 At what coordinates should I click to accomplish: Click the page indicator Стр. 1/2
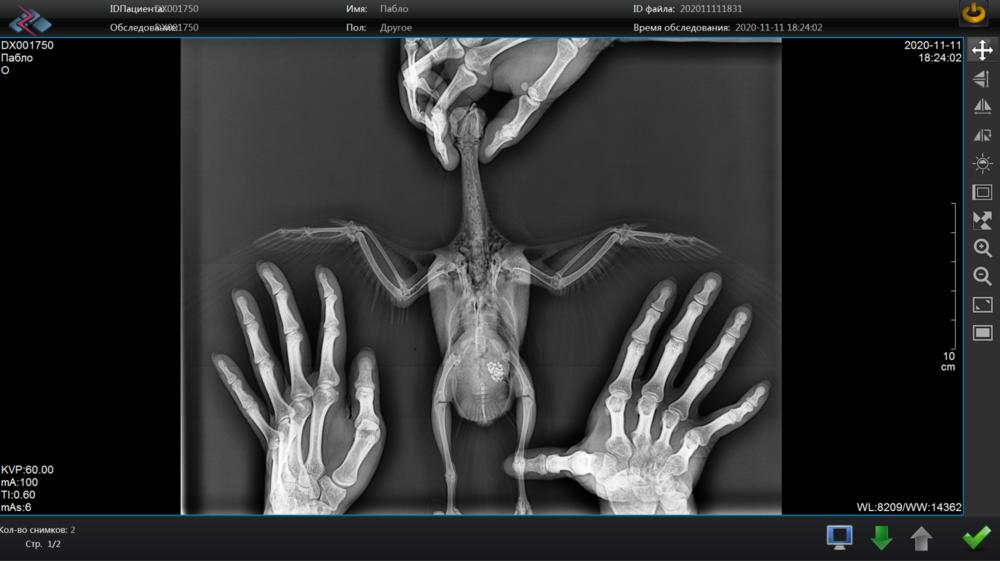point(43,544)
